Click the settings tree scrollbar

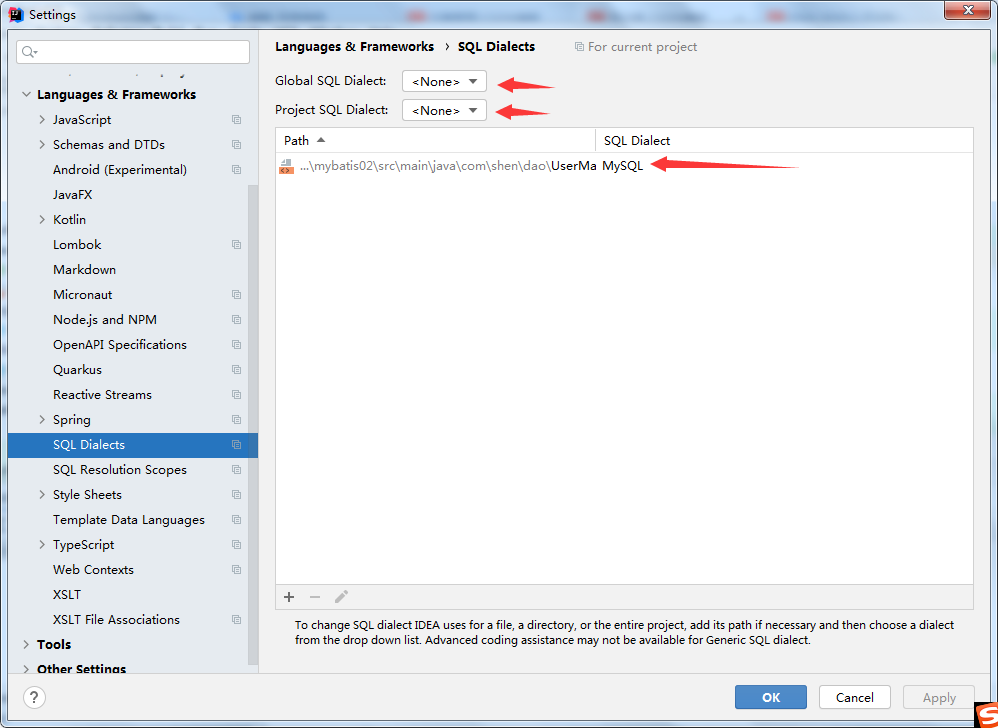tap(253, 424)
